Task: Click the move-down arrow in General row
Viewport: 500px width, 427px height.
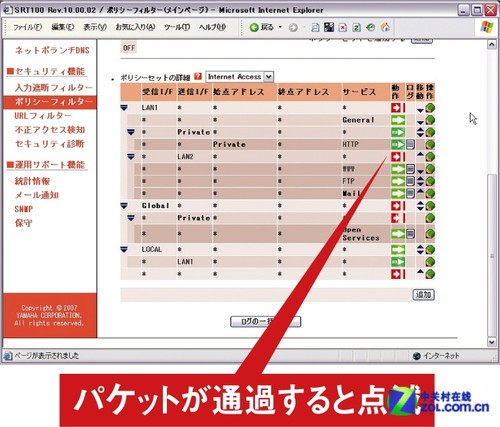Action: (420, 122)
